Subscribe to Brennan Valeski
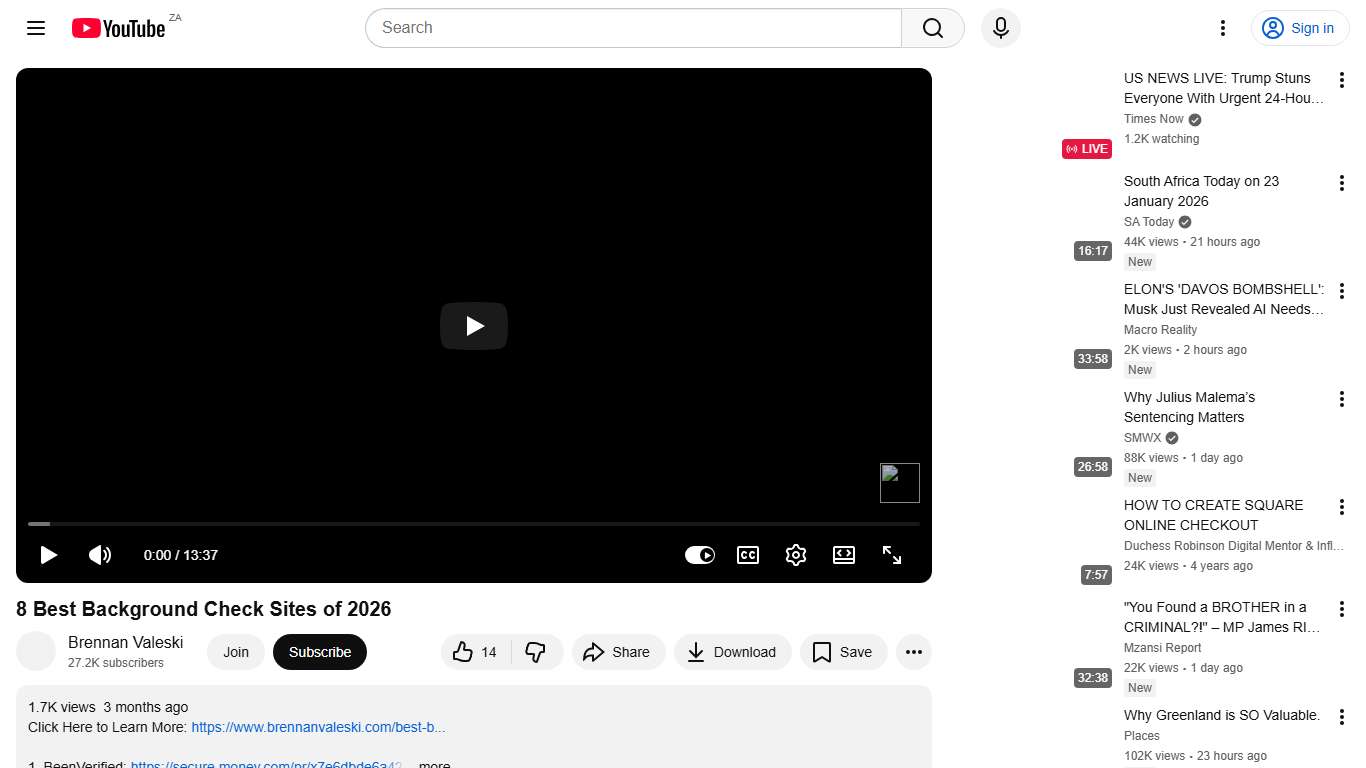Image resolution: width=1366 pixels, height=768 pixels. click(x=319, y=652)
